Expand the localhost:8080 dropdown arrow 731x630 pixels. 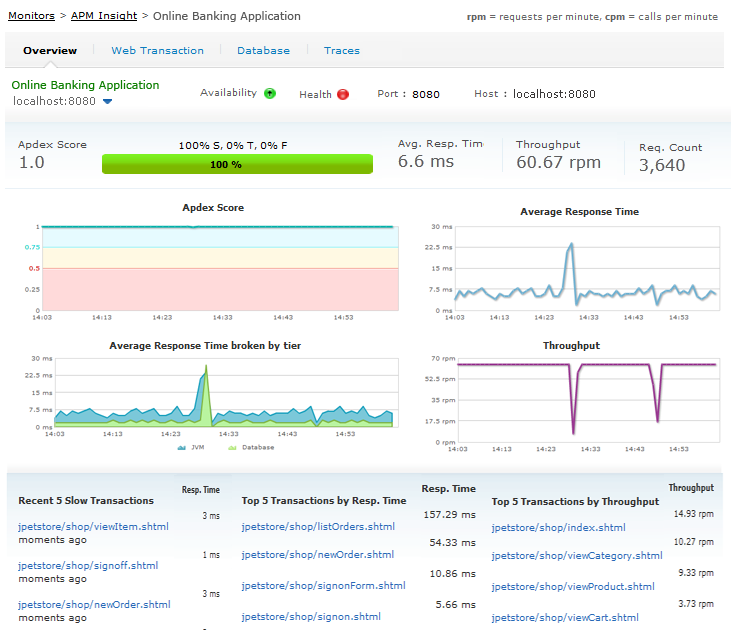coord(107,101)
